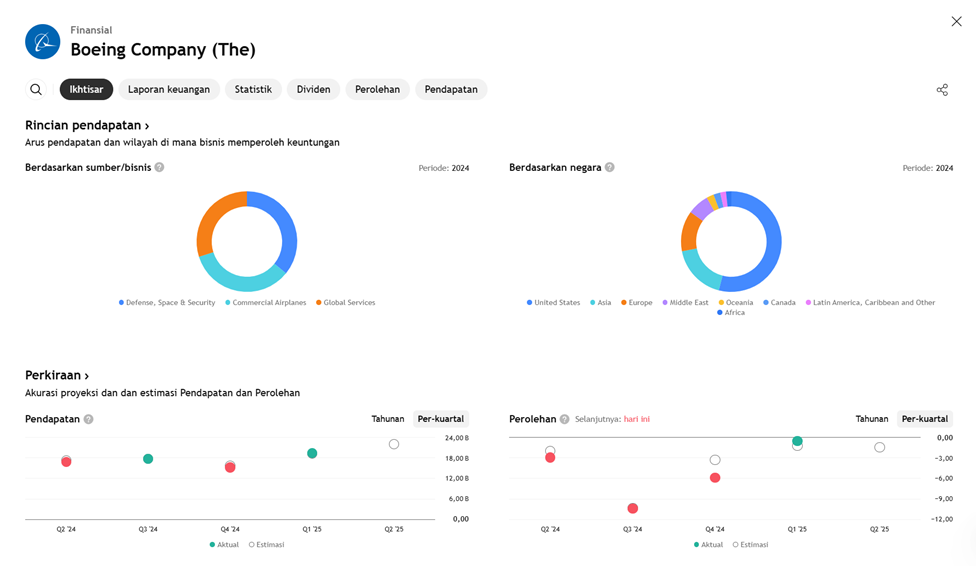Click Middle East legend entry

coord(685,303)
